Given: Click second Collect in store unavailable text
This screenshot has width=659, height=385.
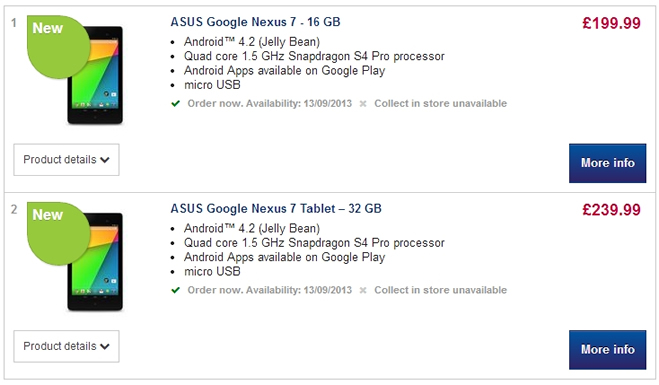Looking at the screenshot, I should (440, 290).
